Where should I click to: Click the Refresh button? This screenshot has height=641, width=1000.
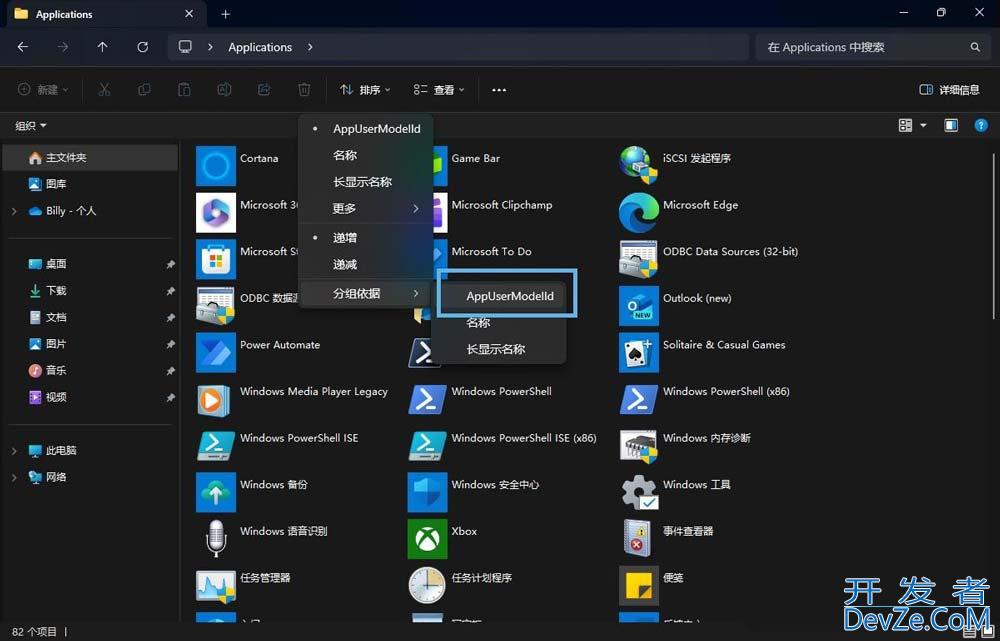143,47
